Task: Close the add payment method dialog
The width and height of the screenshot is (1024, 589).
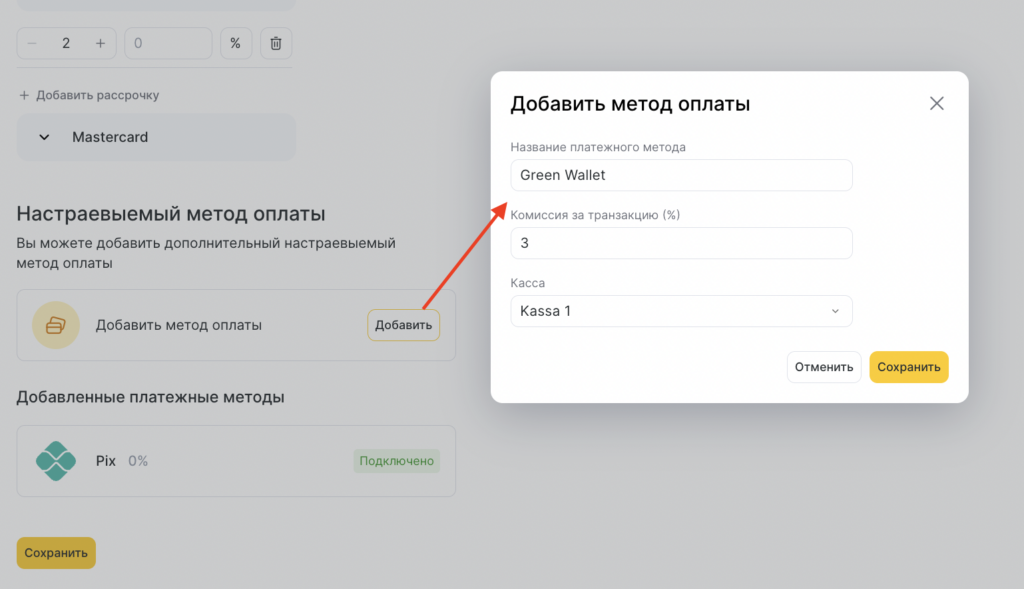Action: [x=936, y=104]
